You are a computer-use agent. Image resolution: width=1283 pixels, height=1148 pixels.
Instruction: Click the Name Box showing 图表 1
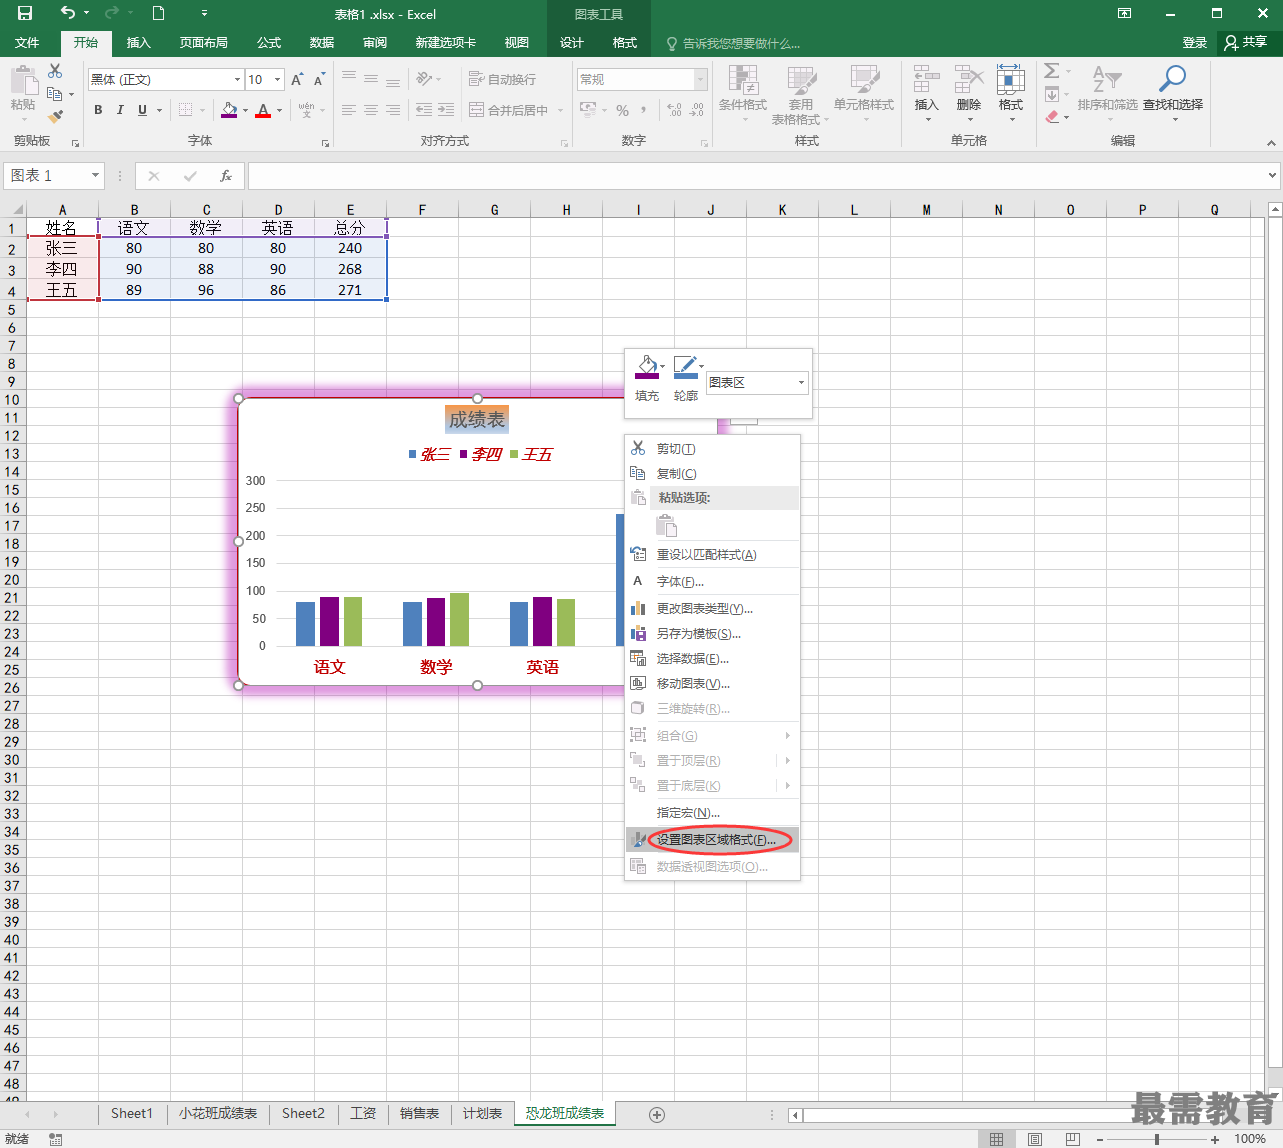(x=54, y=176)
